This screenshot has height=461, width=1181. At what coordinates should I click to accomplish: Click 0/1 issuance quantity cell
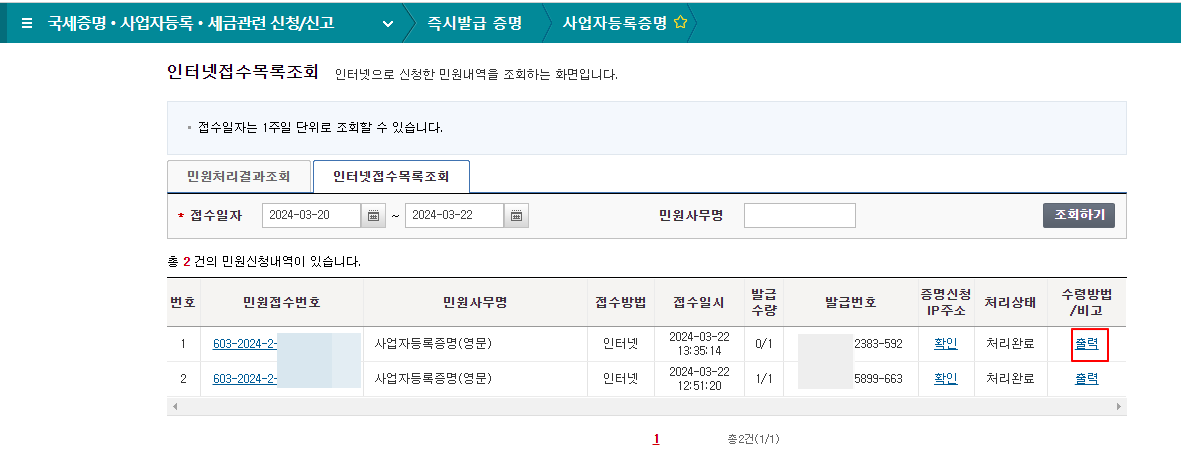point(764,344)
